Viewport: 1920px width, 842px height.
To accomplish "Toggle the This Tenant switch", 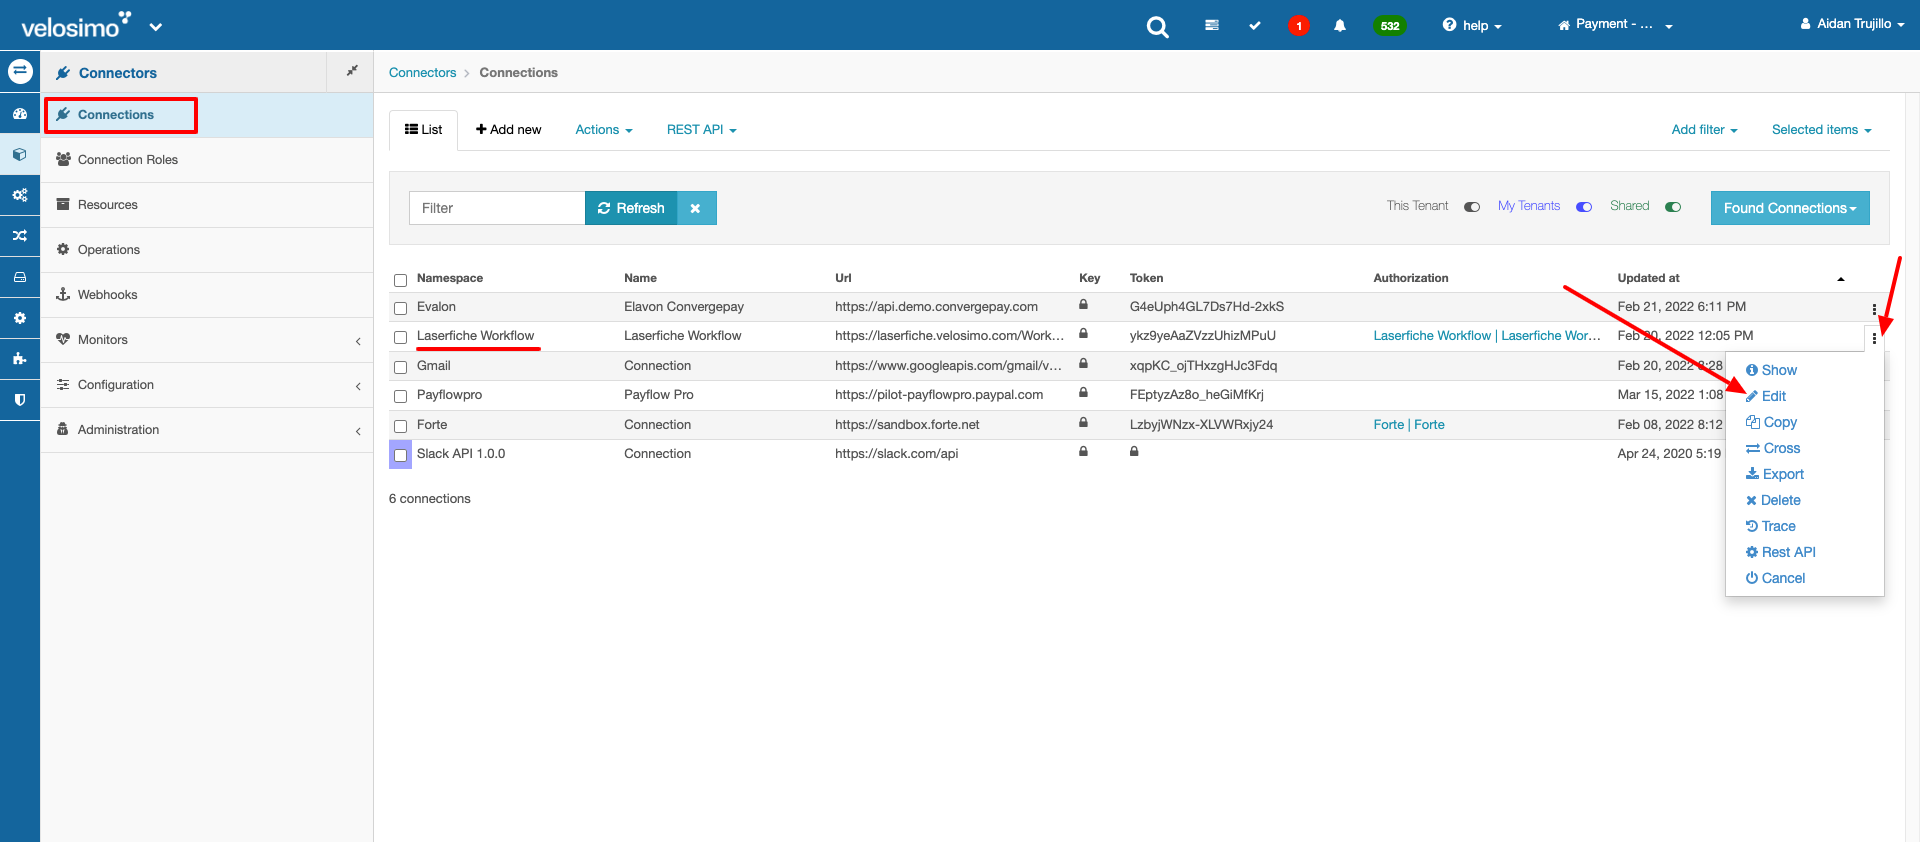I will click(x=1472, y=207).
